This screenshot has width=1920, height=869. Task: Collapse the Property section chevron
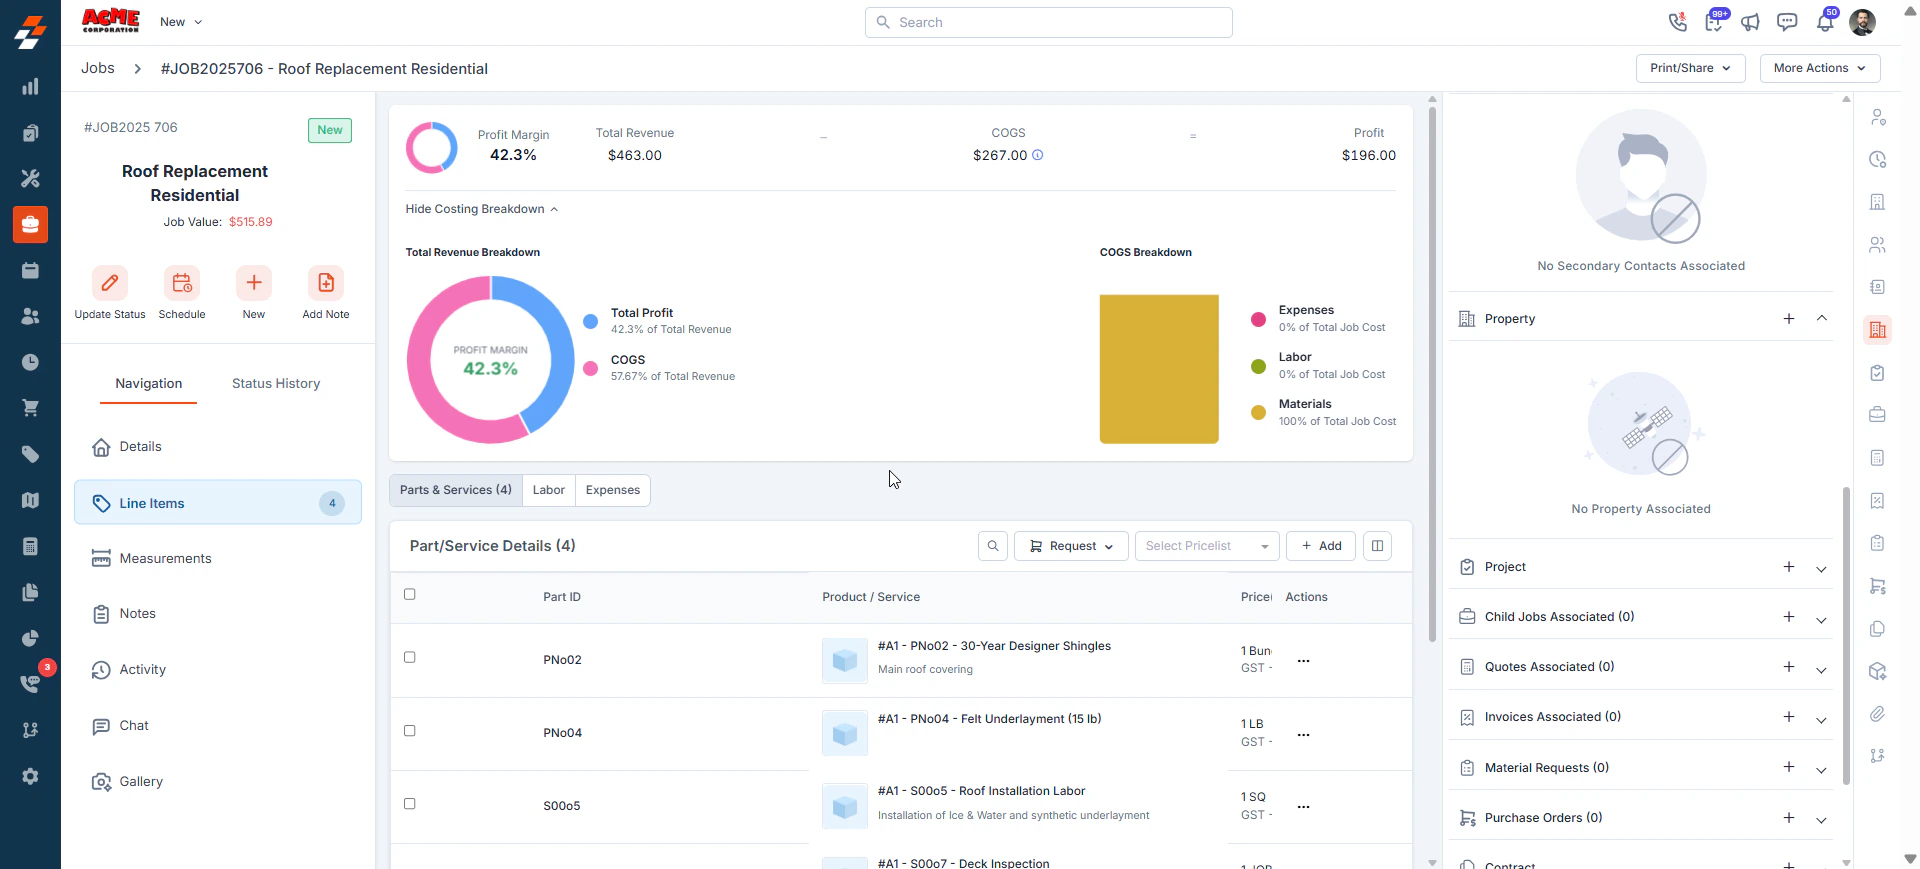click(1822, 319)
